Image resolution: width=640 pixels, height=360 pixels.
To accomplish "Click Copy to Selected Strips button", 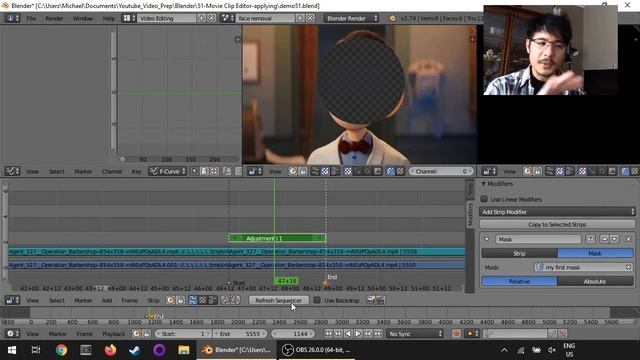I will click(x=557, y=224).
